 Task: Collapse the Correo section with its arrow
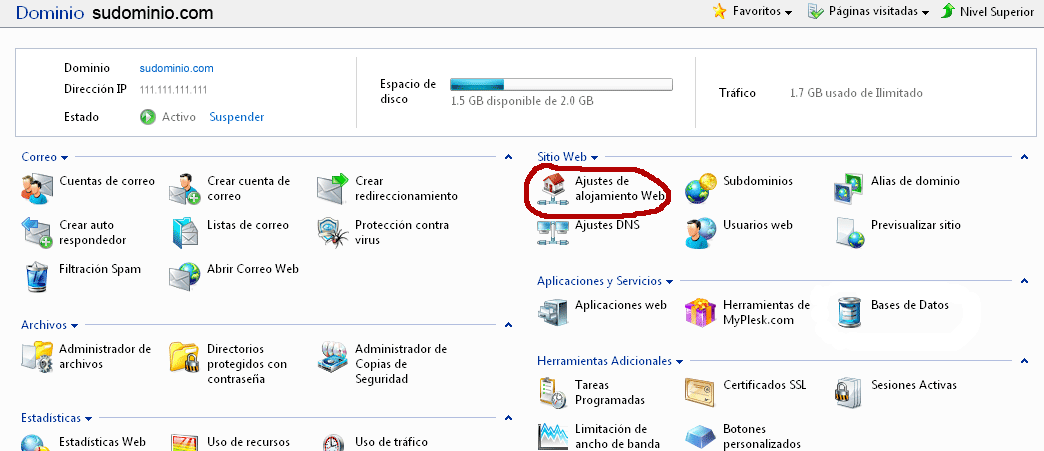[508, 158]
